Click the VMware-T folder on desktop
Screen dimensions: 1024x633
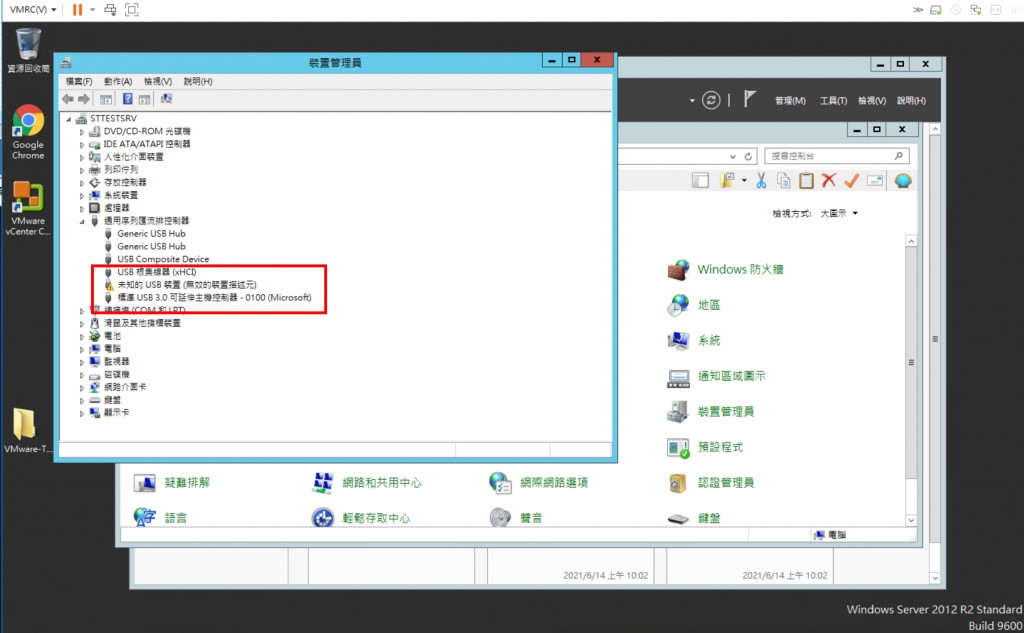coord(26,430)
